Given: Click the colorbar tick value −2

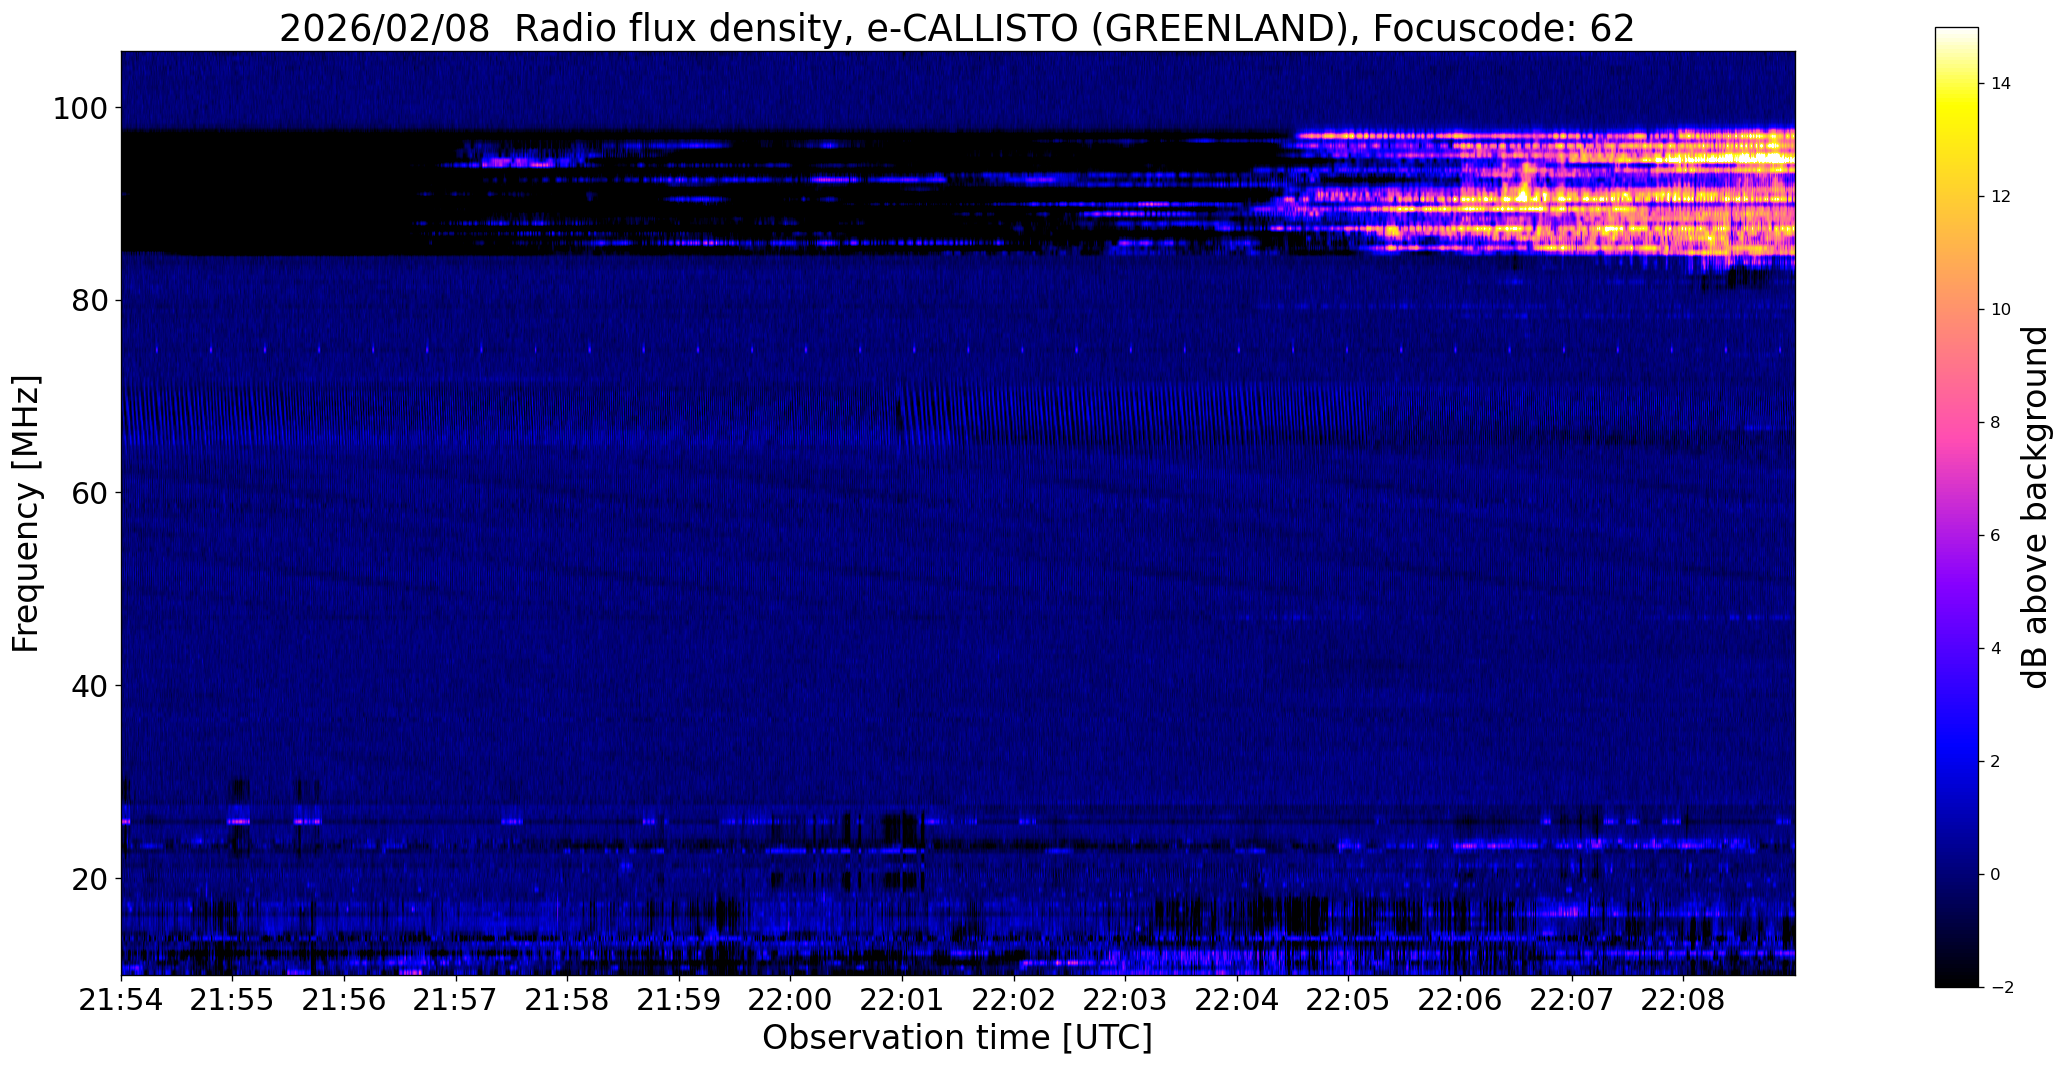Looking at the screenshot, I should (2000, 987).
